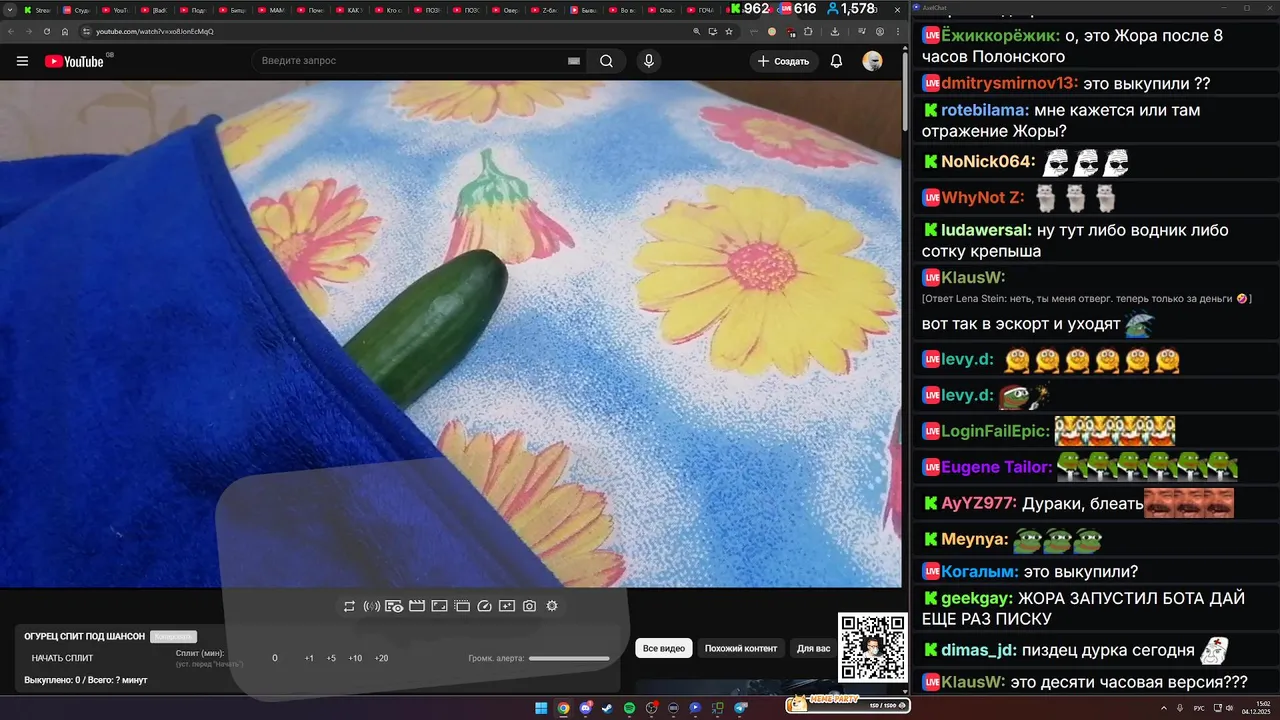The width and height of the screenshot is (1280, 720).
Task: Adjust the Громк. алерта volume slider
Action: pos(569,658)
